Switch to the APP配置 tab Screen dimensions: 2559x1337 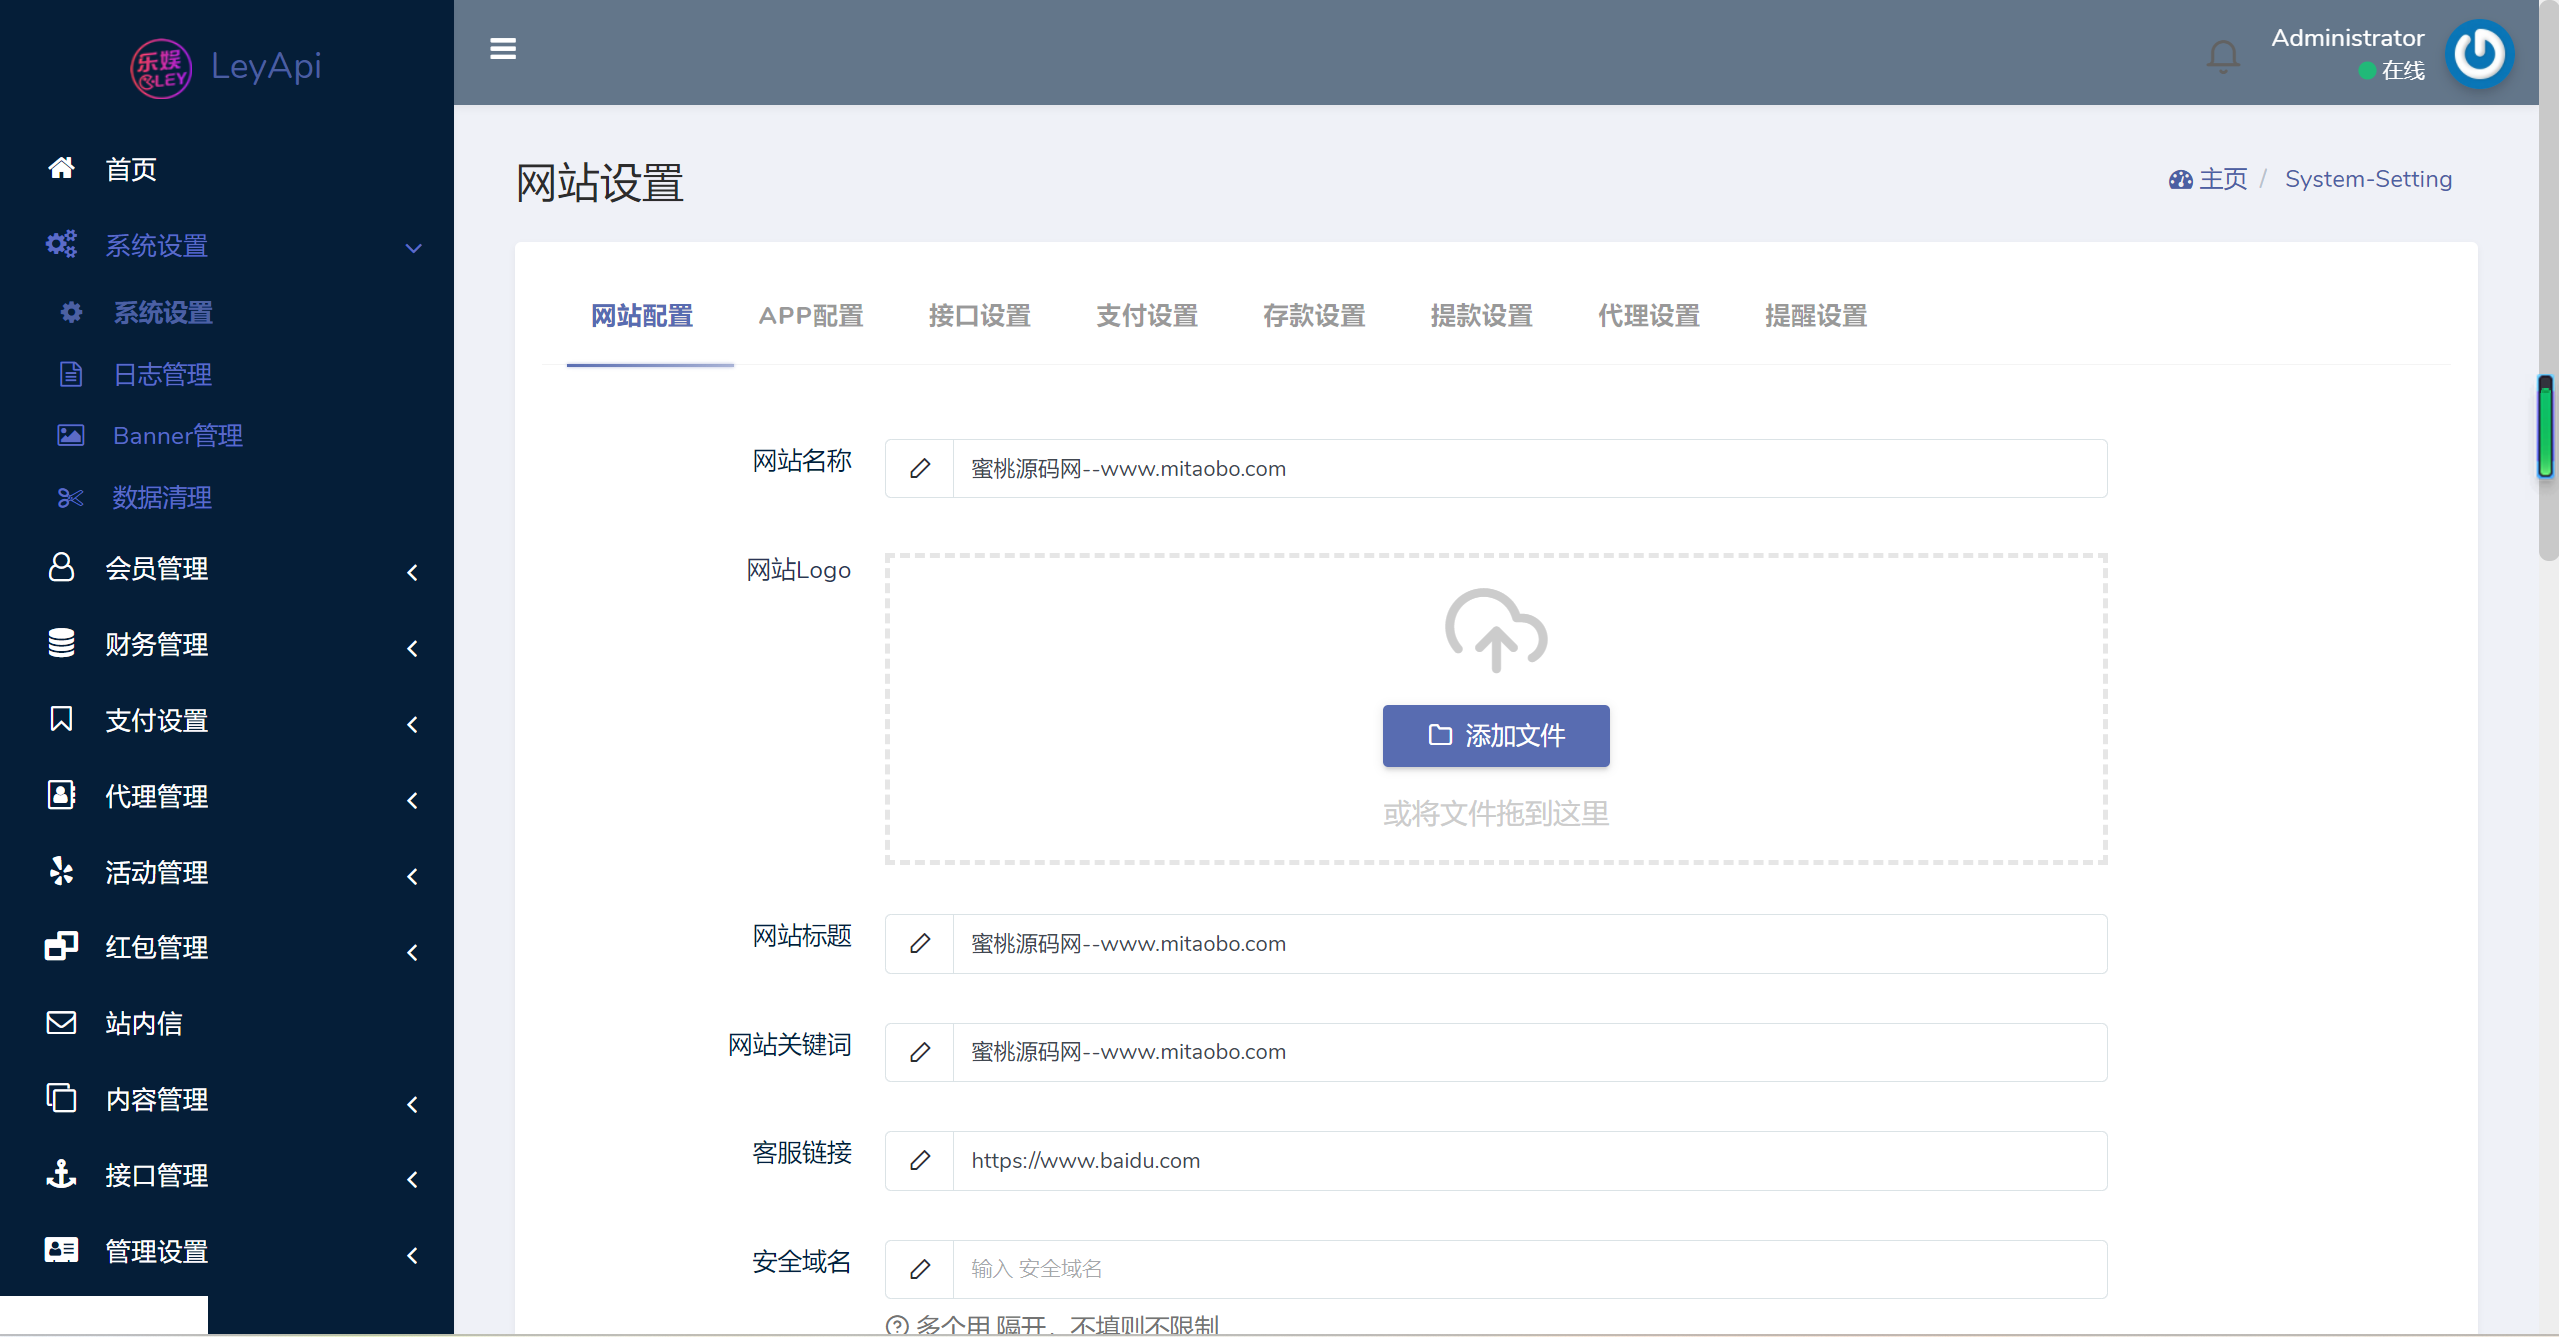[810, 316]
